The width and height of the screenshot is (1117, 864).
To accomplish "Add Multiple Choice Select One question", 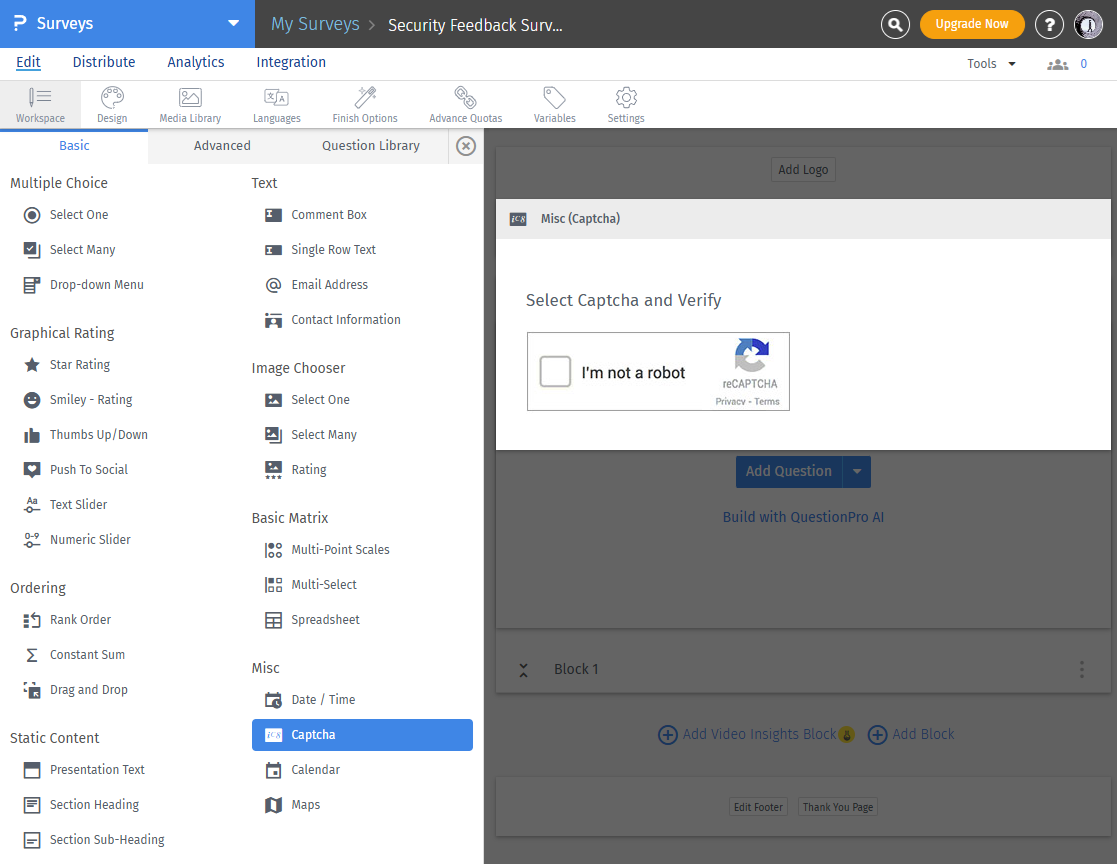I will coord(66,214).
